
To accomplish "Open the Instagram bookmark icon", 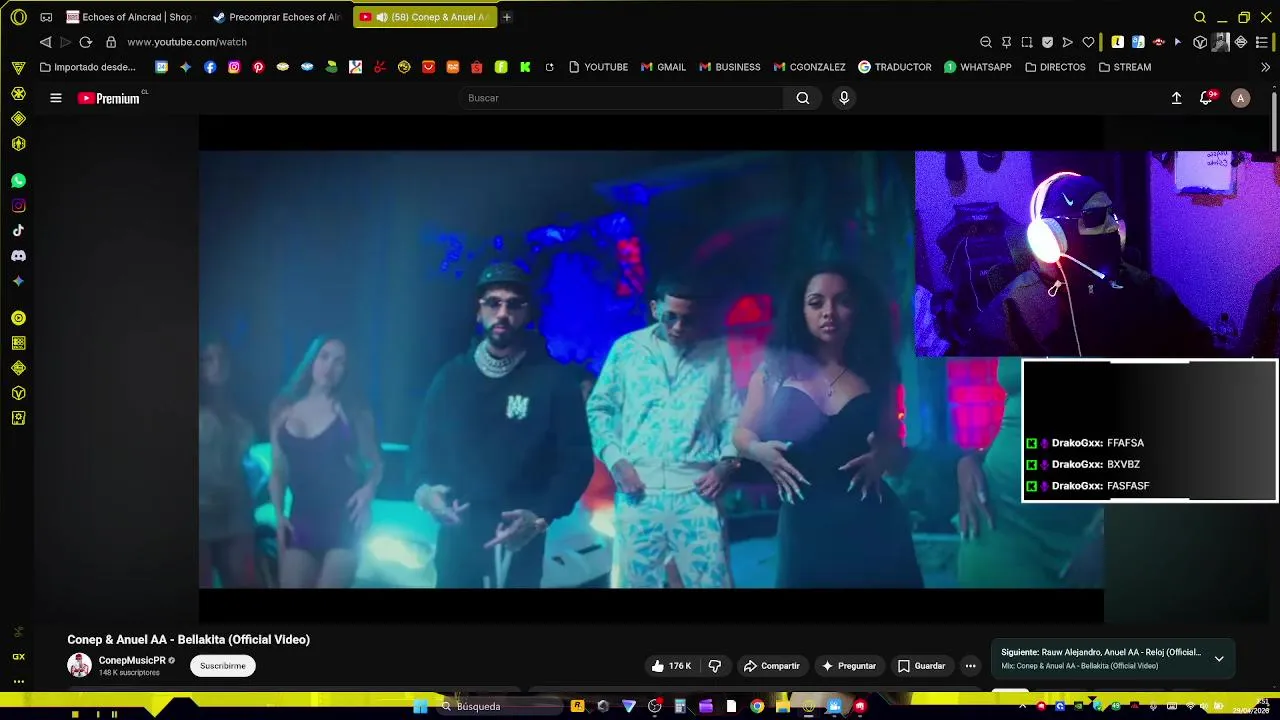I will coord(234,67).
